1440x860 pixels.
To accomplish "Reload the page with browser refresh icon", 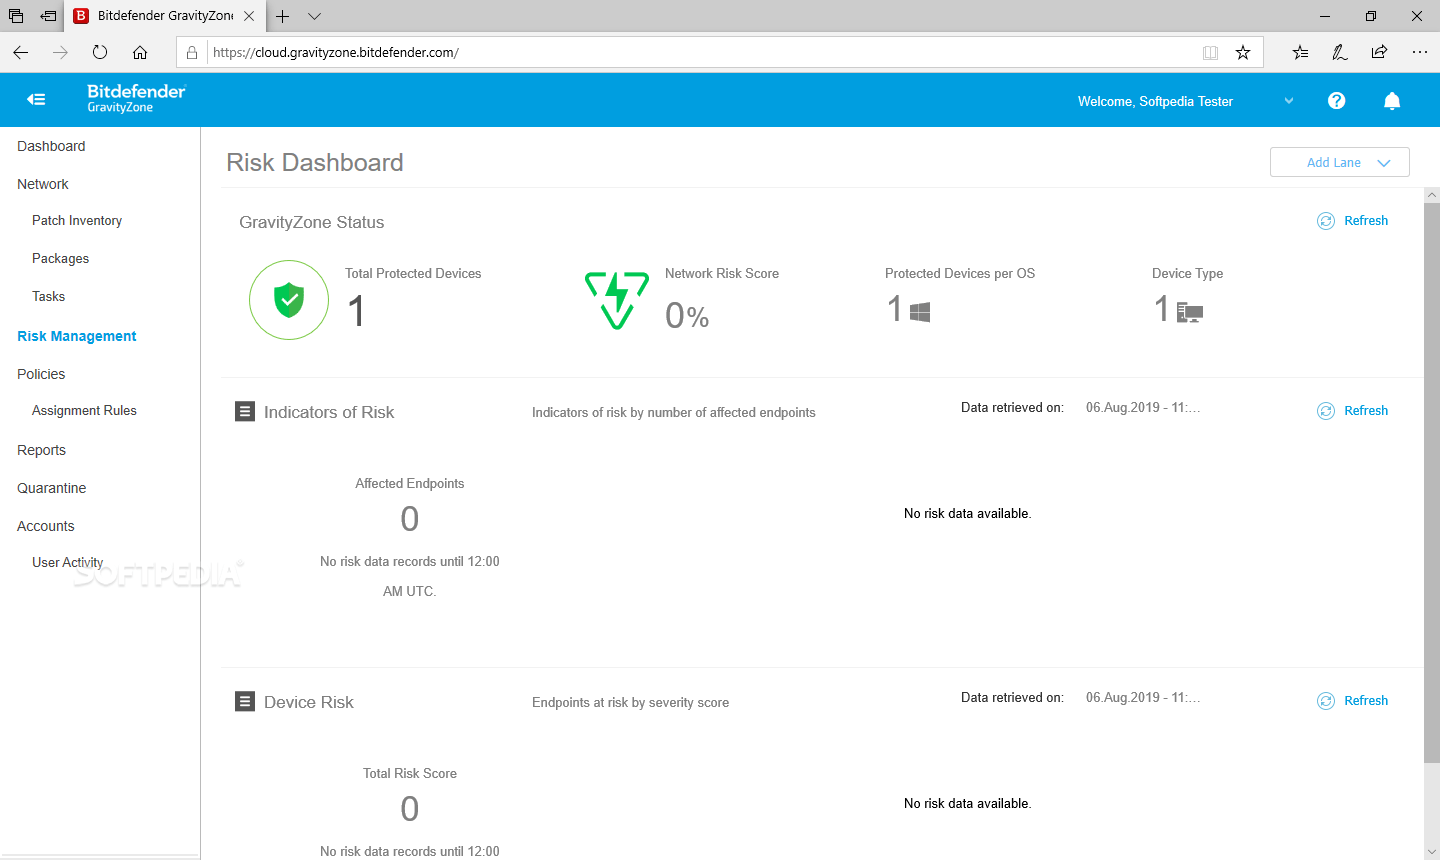I will point(100,52).
